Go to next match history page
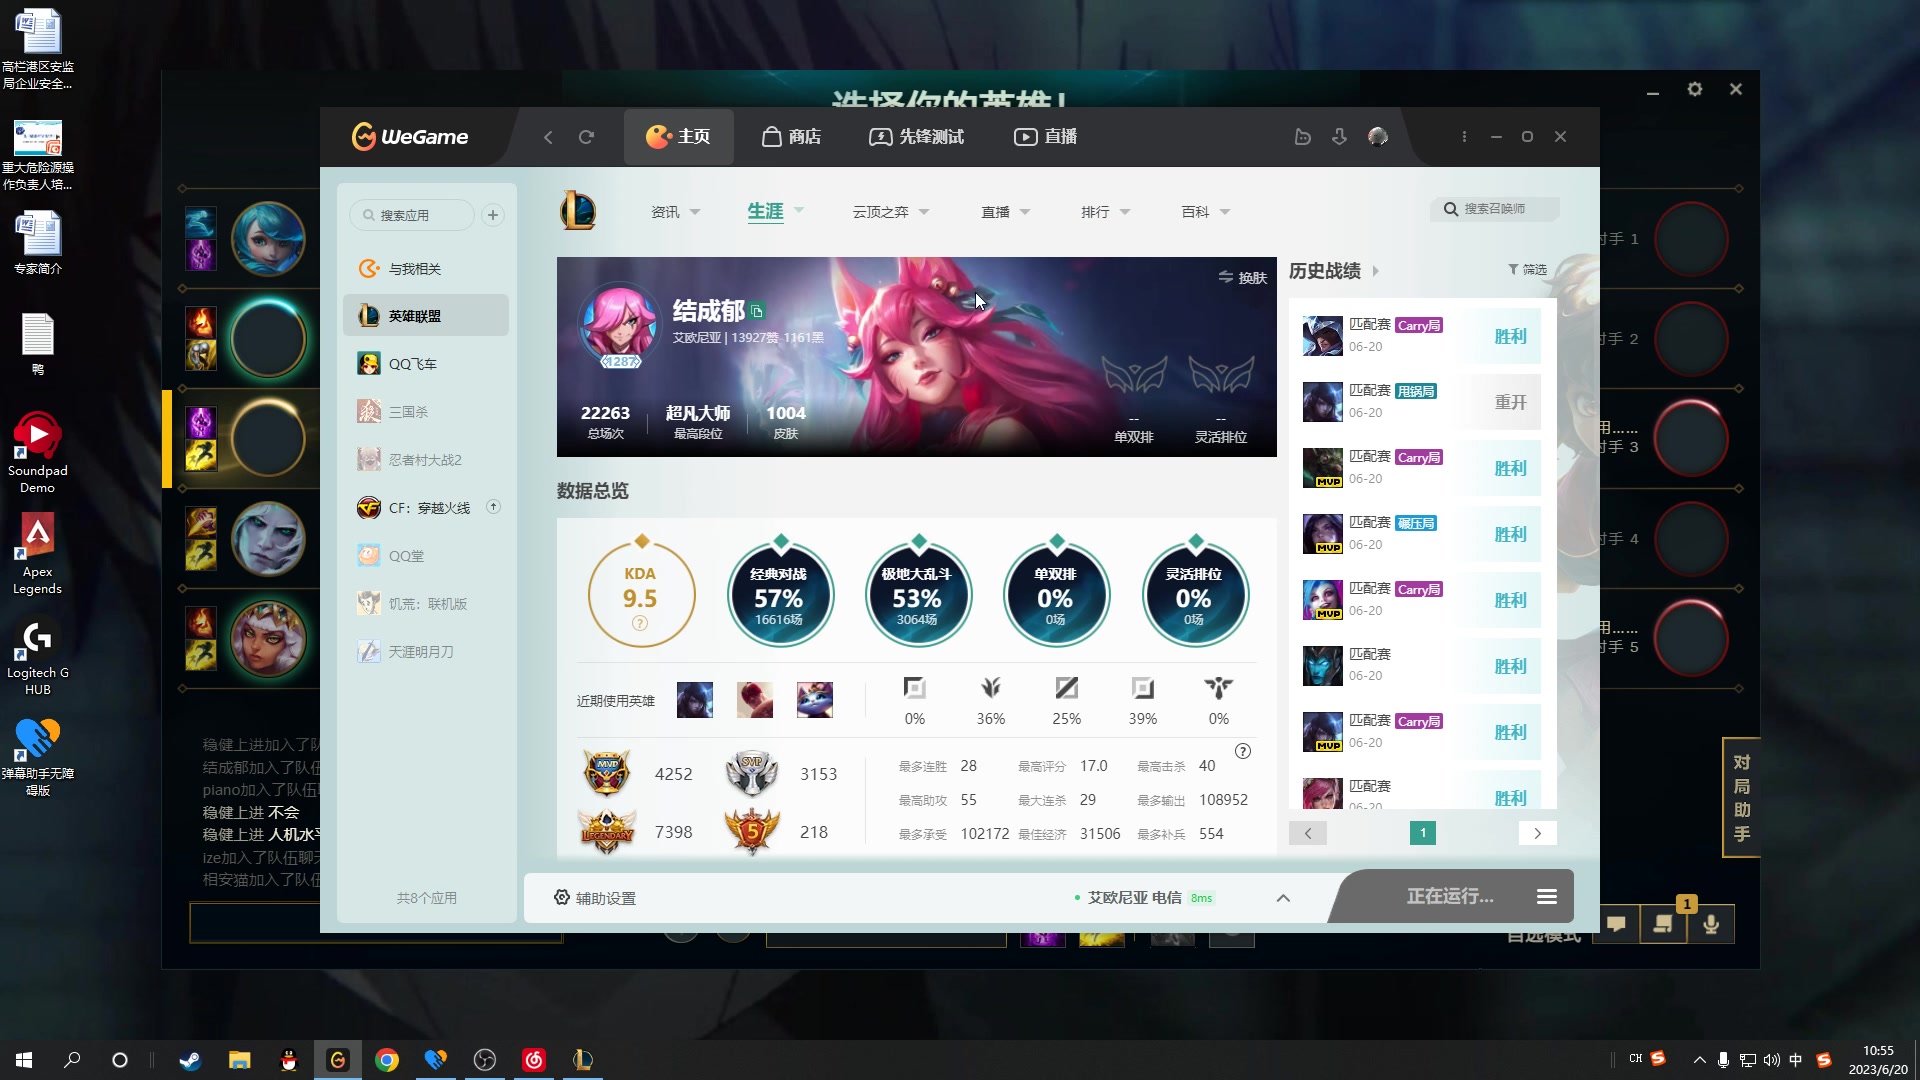This screenshot has width=1920, height=1080. coord(1537,833)
